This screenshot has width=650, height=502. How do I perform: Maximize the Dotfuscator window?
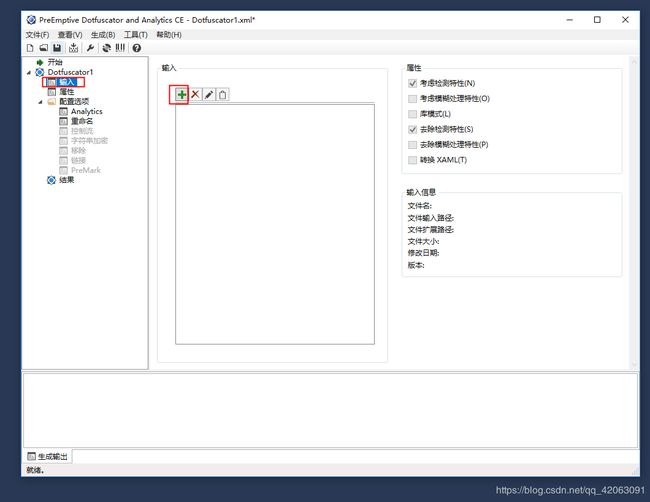coord(597,20)
